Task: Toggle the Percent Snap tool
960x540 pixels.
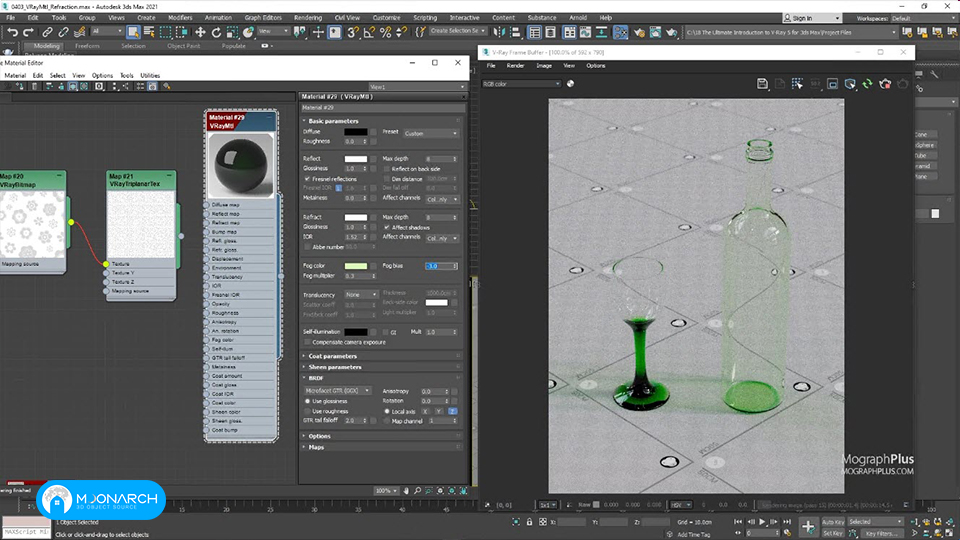Action: click(386, 32)
